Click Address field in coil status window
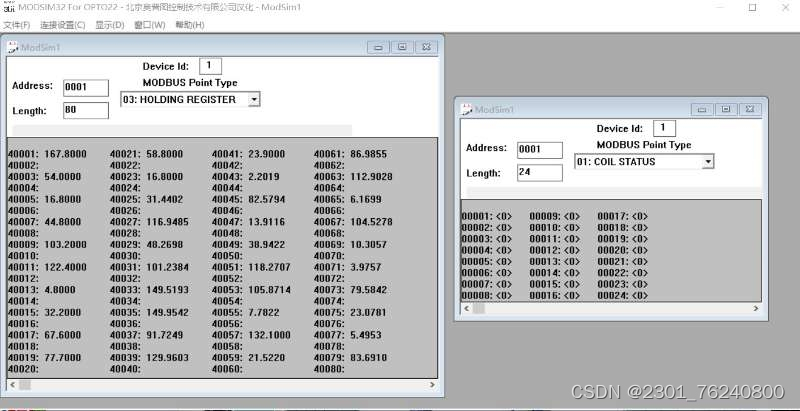The height and width of the screenshot is (411, 800). pos(540,150)
